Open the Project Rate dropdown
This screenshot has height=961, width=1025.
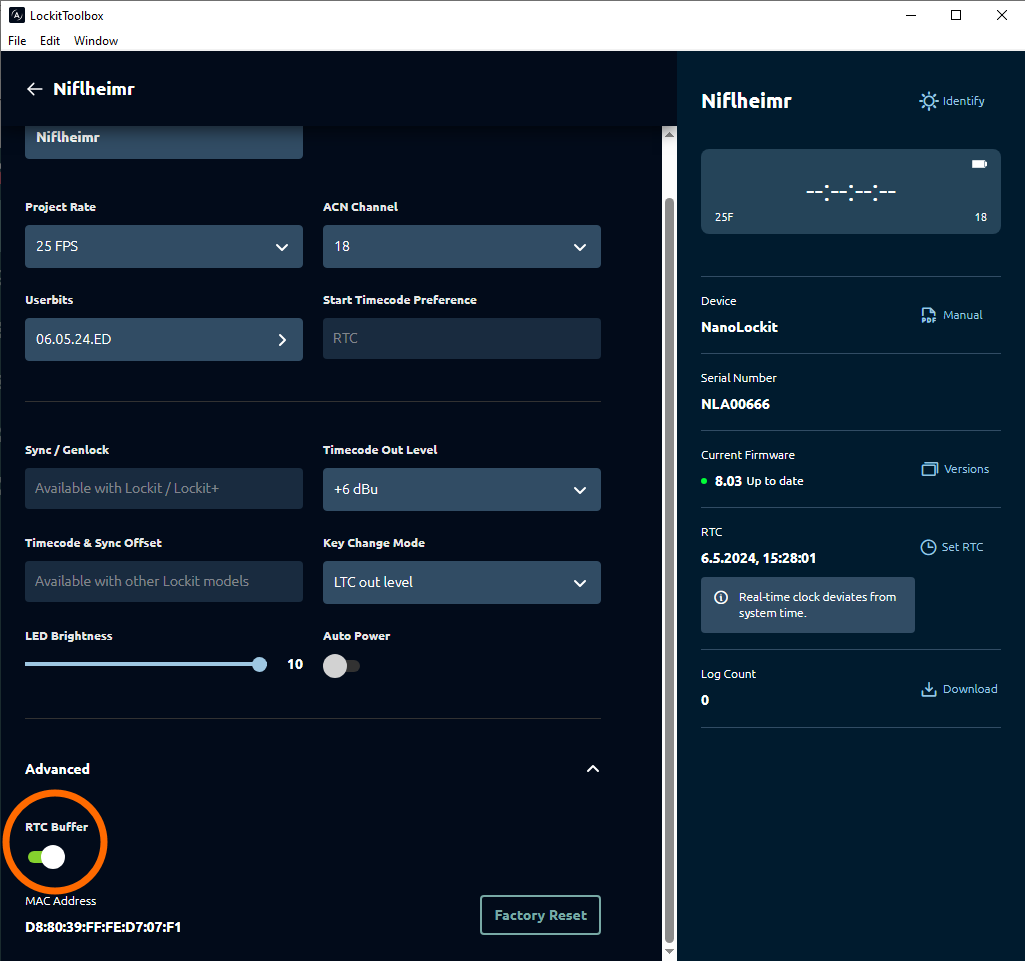163,246
